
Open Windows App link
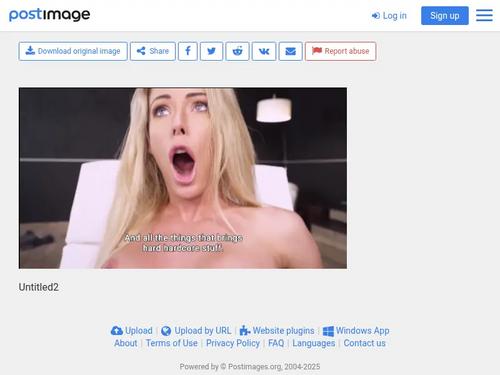click(356, 331)
